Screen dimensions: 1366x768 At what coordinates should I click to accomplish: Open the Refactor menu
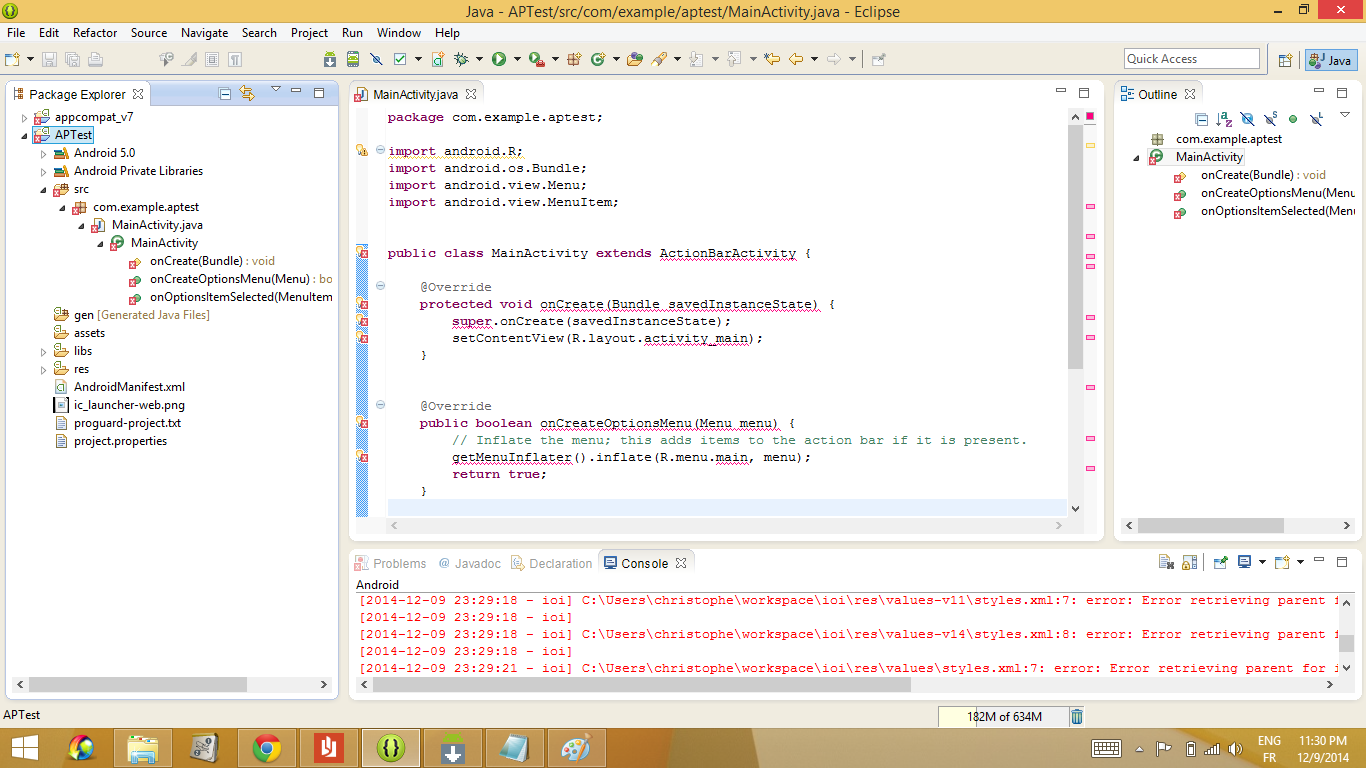[95, 33]
